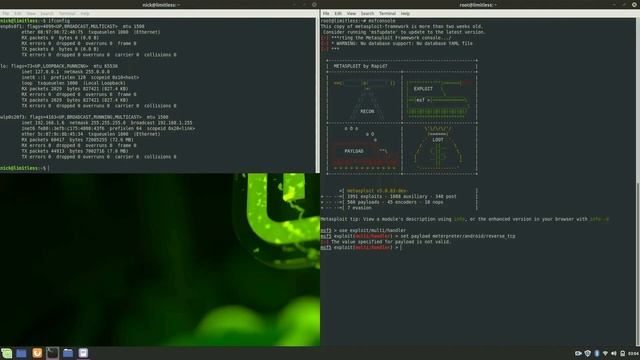Click the nick terminal vertical scrollbar
Image resolution: width=640 pixels, height=360 pixels.
tap(317, 95)
